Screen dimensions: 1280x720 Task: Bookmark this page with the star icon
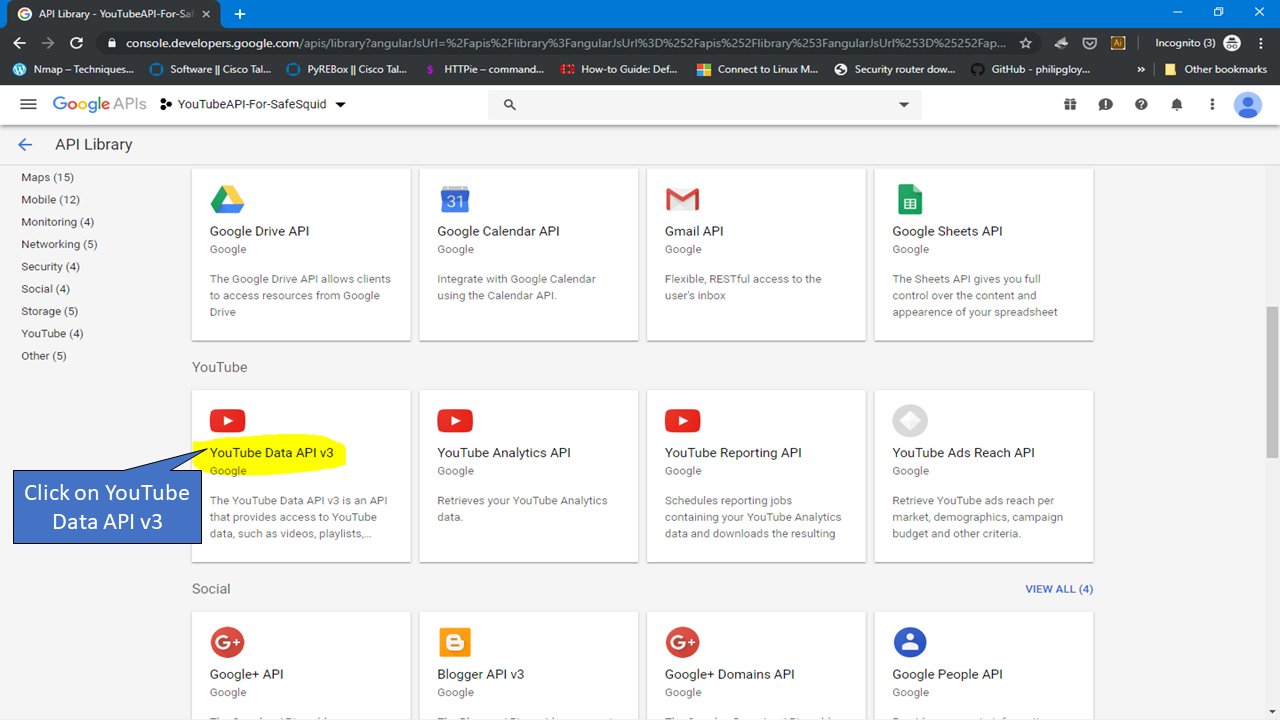(1026, 43)
